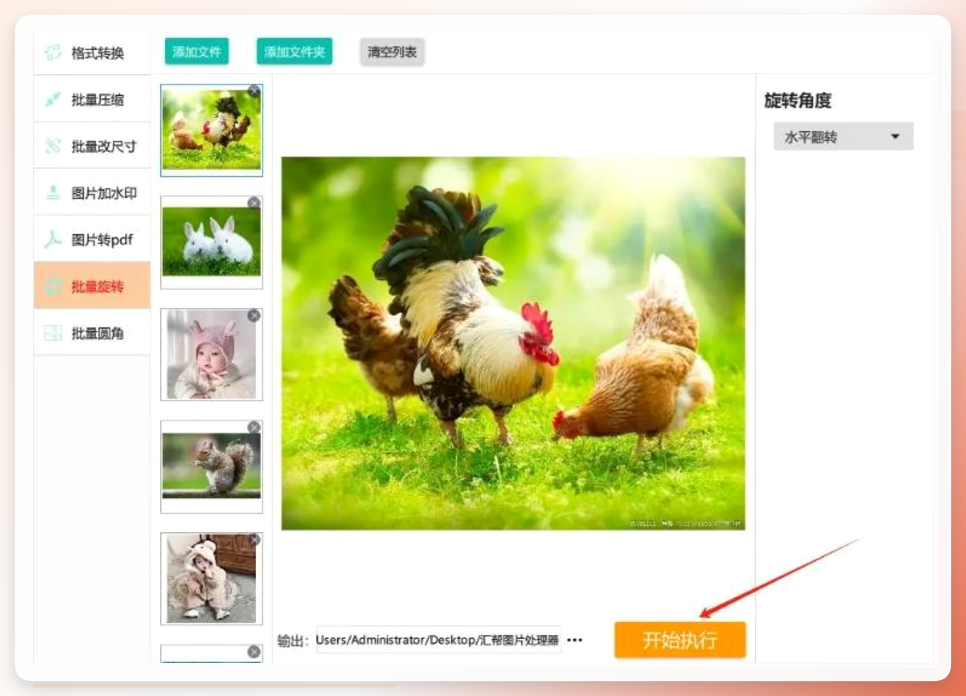Select the chickens thumbnail
966x696 pixels.
click(211, 130)
